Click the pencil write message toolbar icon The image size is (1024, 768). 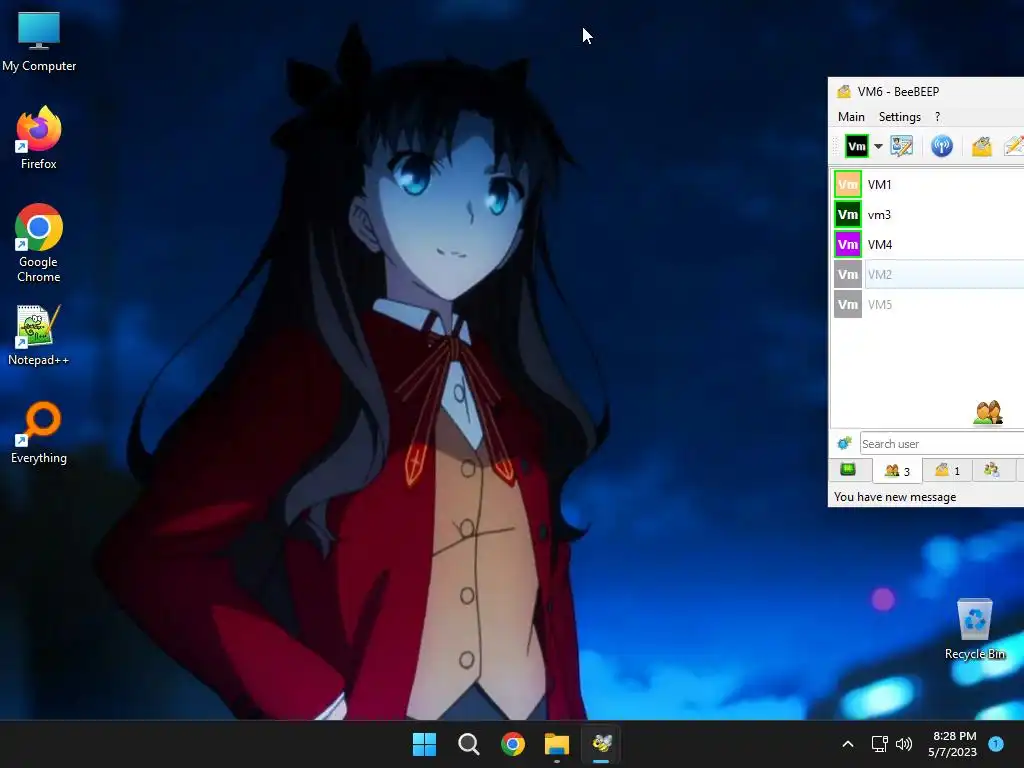1014,146
